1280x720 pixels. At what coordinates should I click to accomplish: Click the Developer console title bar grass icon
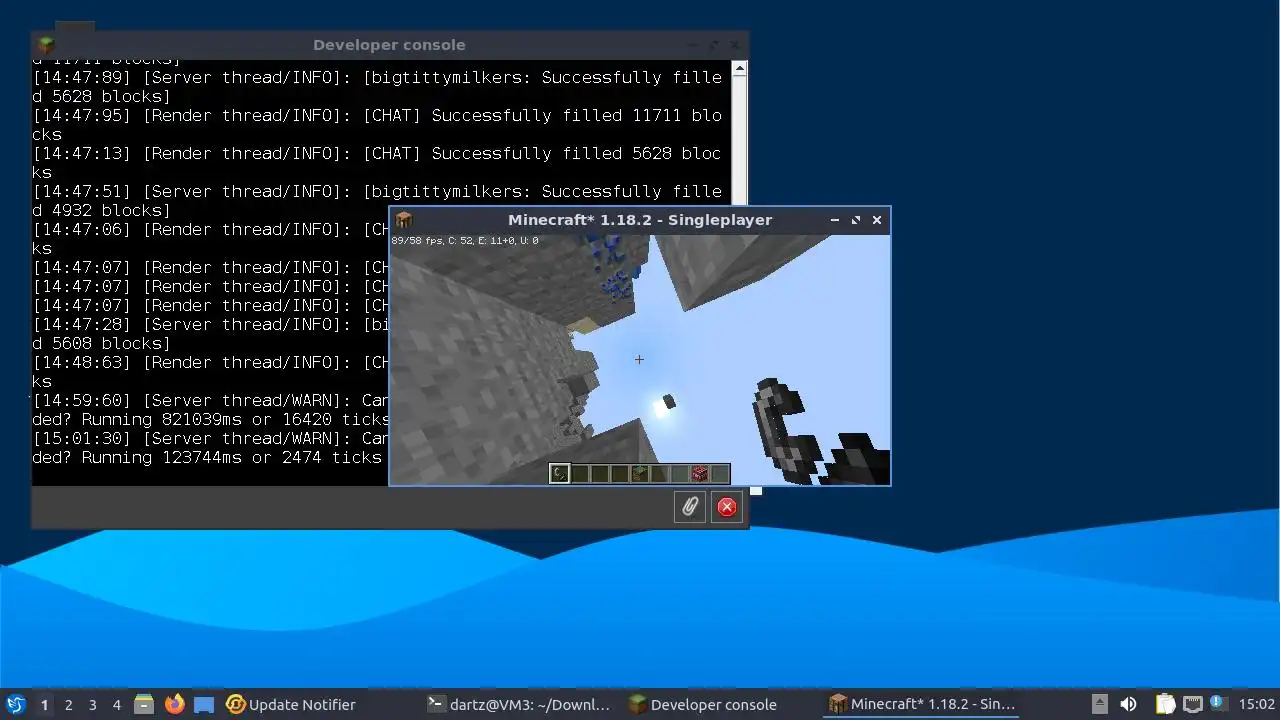45,45
